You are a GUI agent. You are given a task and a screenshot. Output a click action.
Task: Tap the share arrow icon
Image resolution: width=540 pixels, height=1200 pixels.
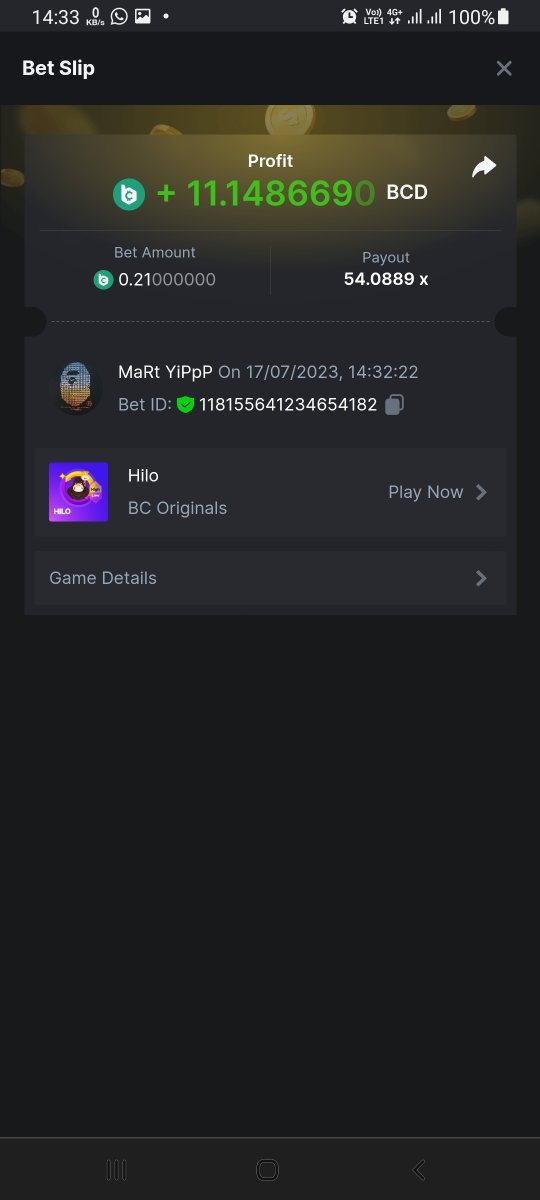coord(484,167)
